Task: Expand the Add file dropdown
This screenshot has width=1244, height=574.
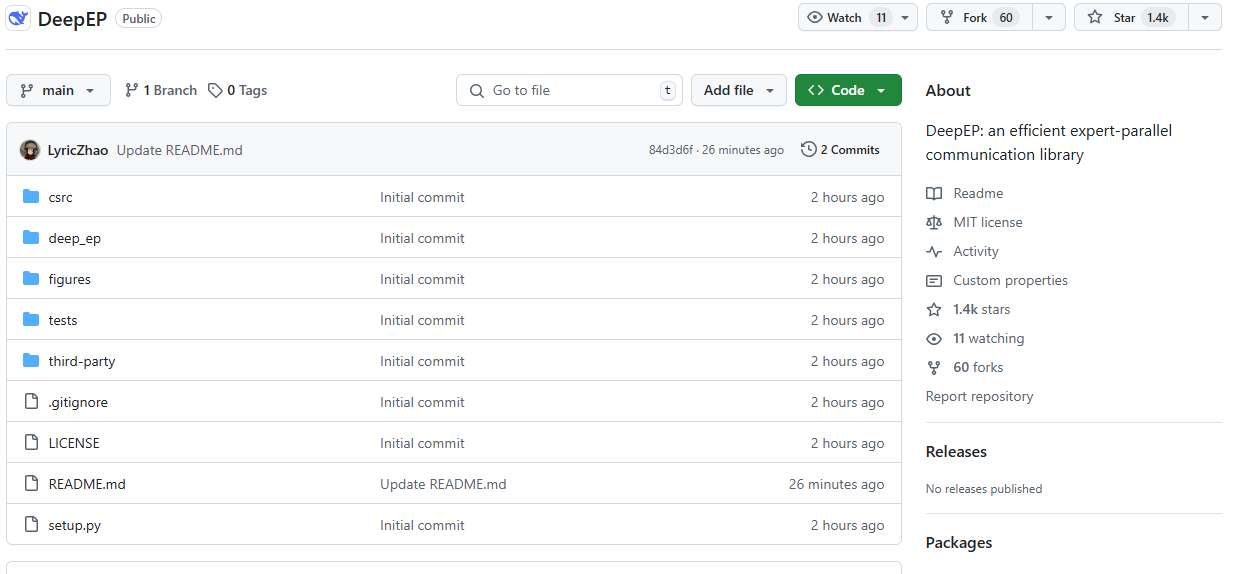Action: coord(738,90)
